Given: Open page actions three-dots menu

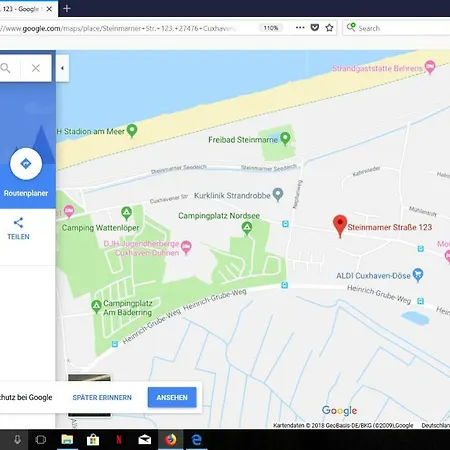Looking at the screenshot, I should point(300,28).
